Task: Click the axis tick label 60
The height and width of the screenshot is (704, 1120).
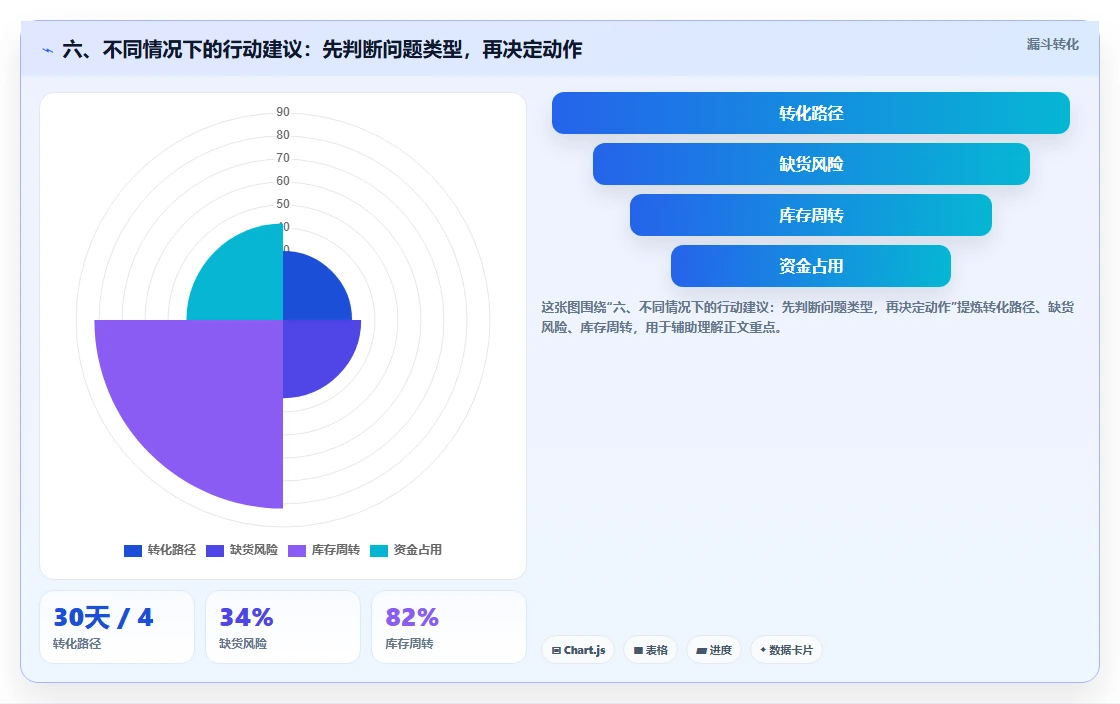Action: pyautogui.click(x=283, y=181)
